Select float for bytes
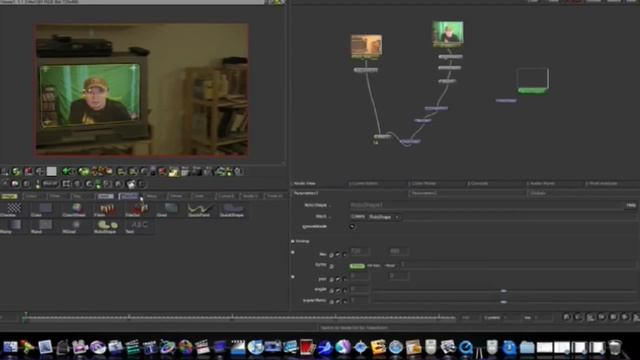 pyautogui.click(x=390, y=266)
